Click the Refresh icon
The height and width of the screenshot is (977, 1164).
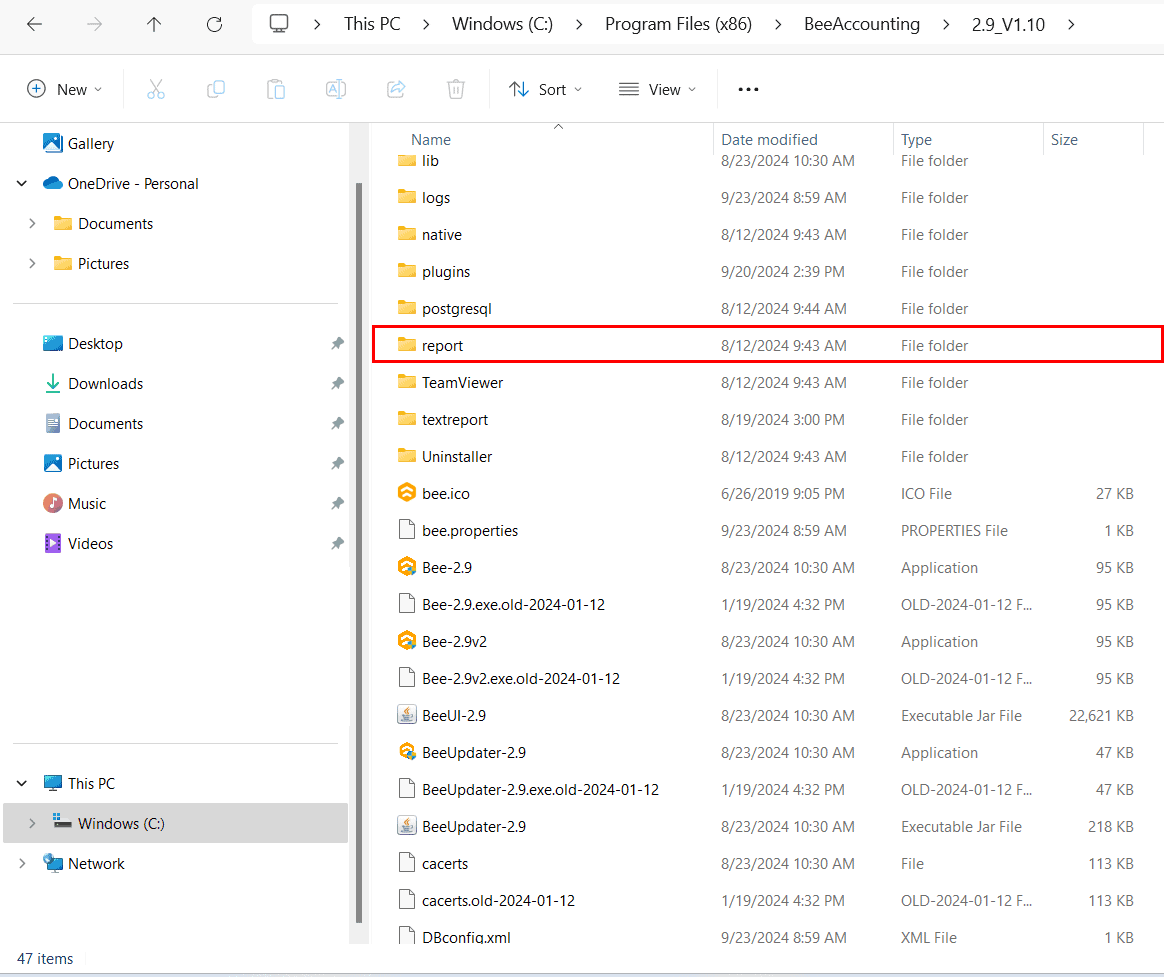(214, 24)
